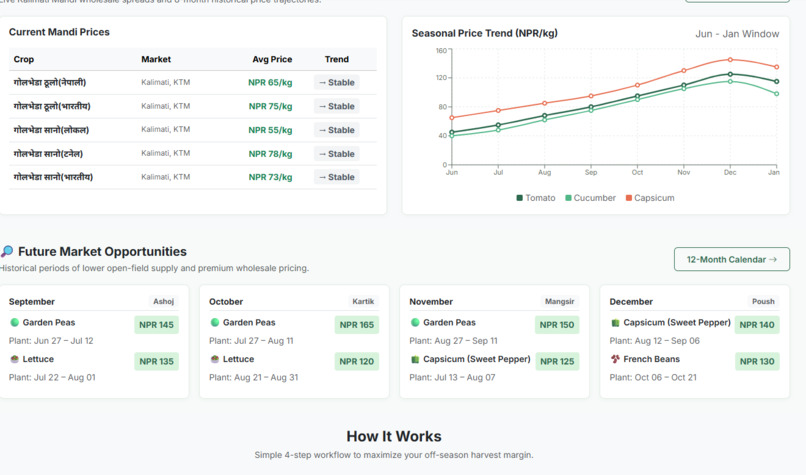The height and width of the screenshot is (475, 806).
Task: Click crop name गोलभेडा सानो(भारतीय)
Action: pyautogui.click(x=53, y=177)
